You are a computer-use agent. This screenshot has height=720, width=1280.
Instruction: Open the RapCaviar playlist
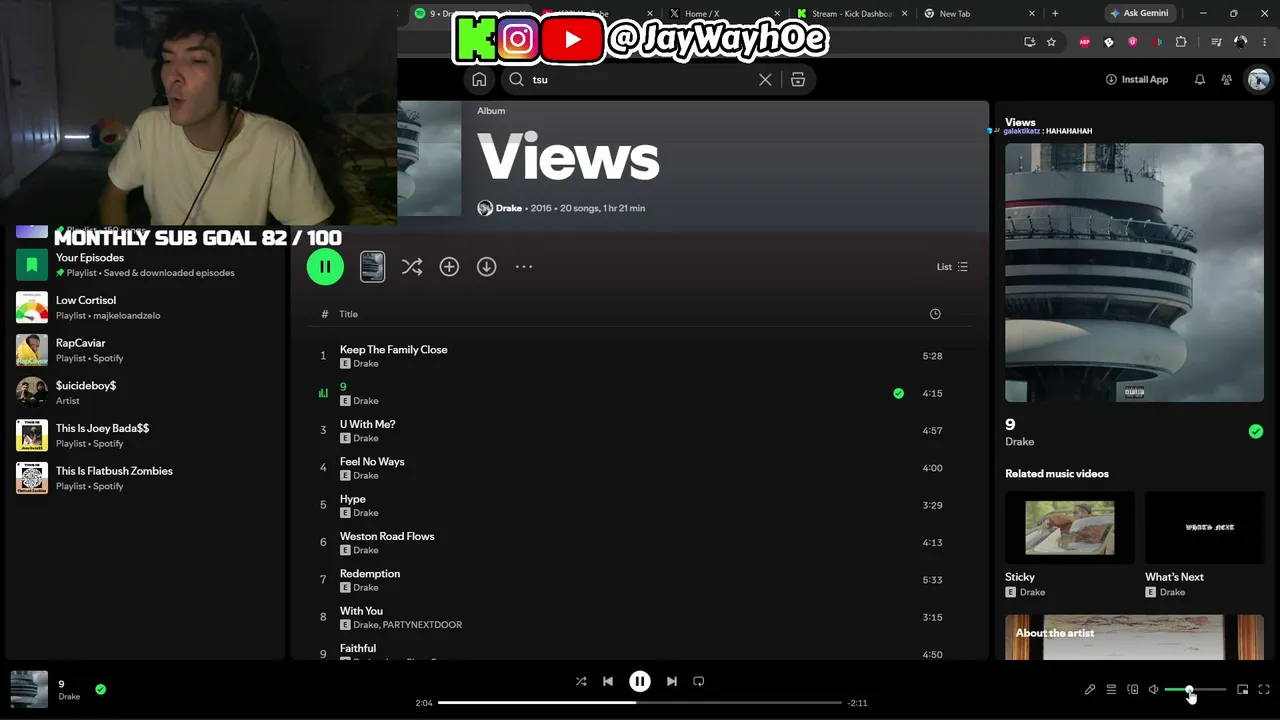pos(145,350)
